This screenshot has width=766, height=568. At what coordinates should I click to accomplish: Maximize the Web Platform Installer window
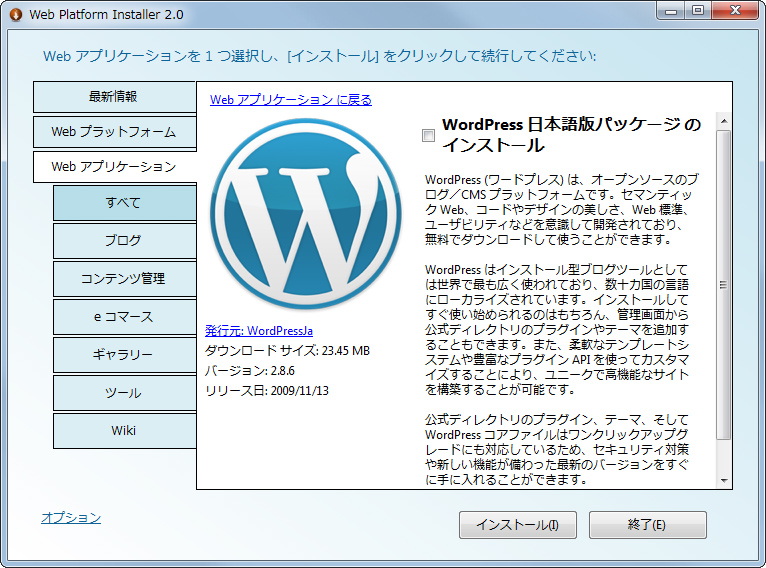click(698, 11)
